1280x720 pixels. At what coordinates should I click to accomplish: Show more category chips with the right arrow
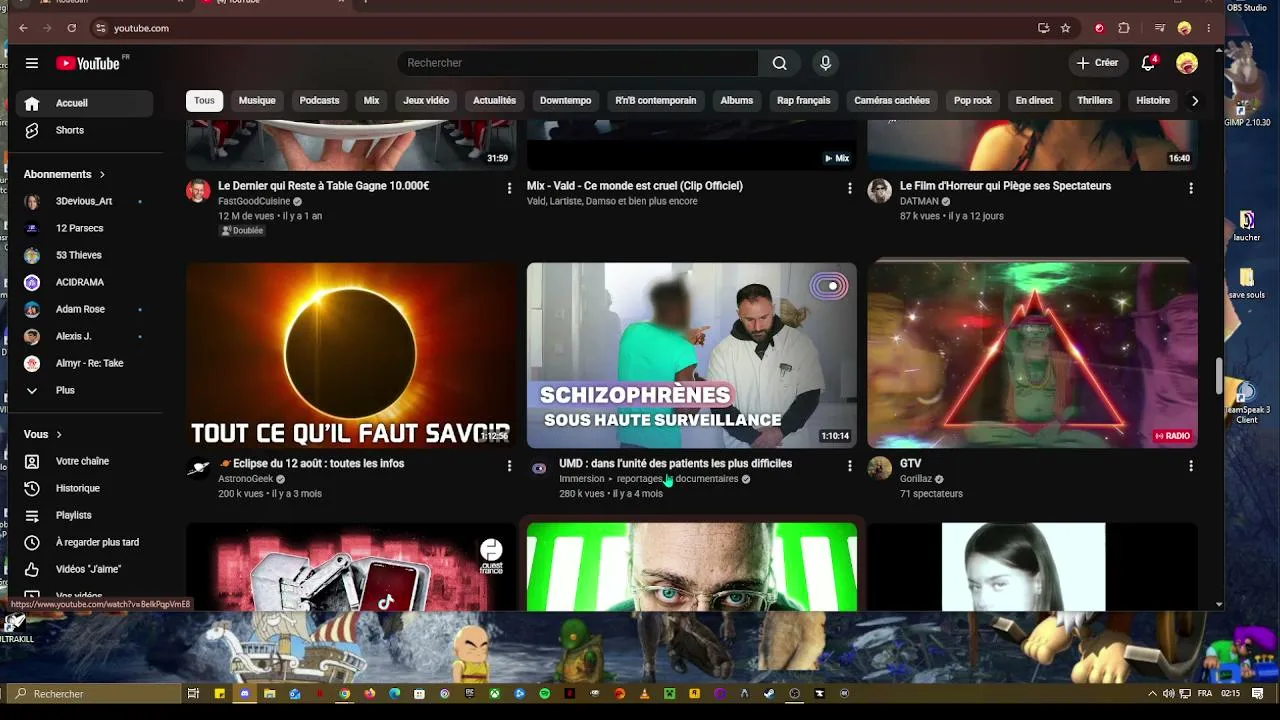1194,100
